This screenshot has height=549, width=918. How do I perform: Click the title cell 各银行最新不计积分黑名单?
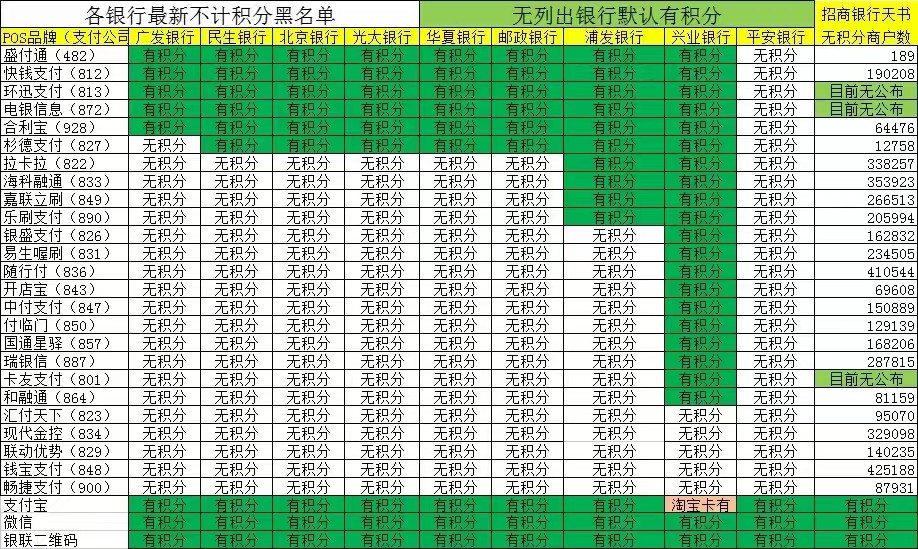(x=210, y=14)
